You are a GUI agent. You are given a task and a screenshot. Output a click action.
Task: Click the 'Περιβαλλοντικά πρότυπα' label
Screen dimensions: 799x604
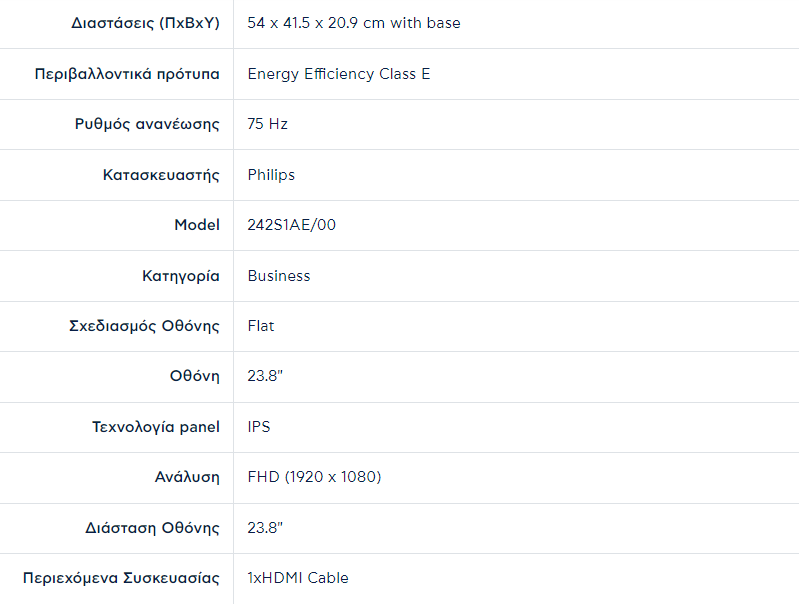[127, 74]
